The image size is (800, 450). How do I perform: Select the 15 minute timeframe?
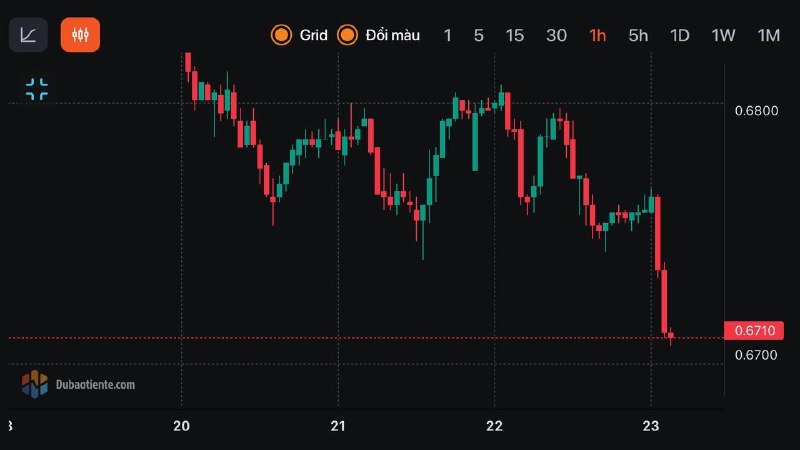click(x=515, y=36)
